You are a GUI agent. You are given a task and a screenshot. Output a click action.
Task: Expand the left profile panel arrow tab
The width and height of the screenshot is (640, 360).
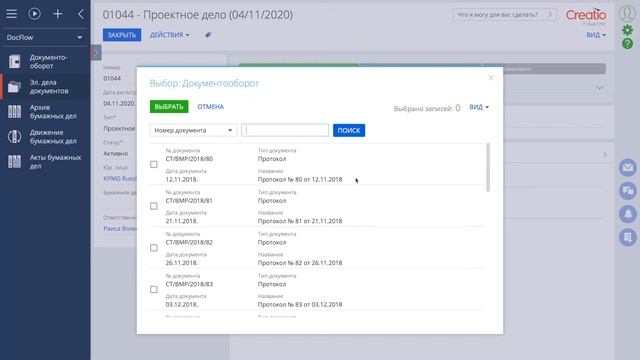[x=96, y=52]
